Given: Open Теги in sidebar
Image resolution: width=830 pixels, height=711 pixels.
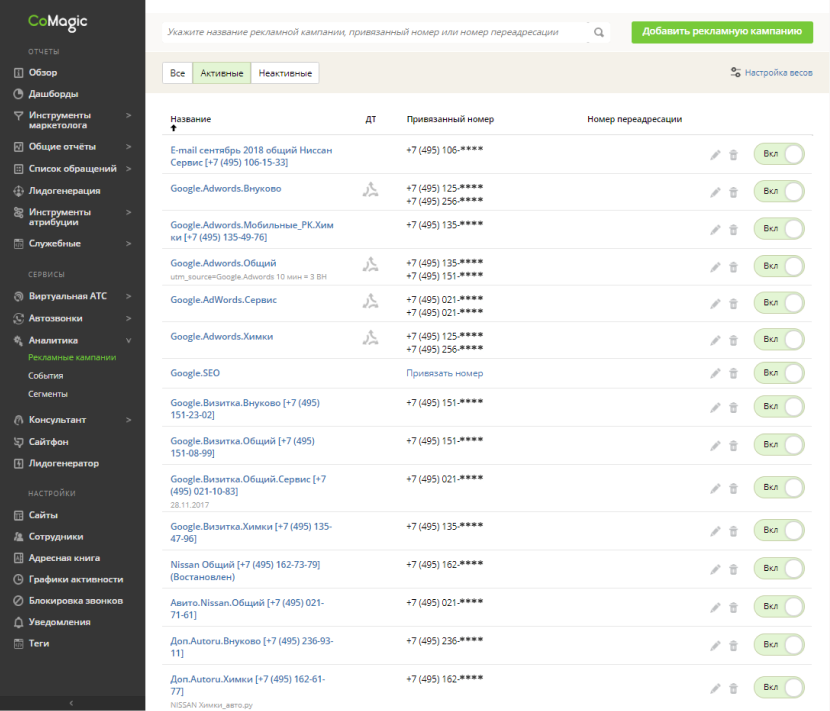Looking at the screenshot, I should click(x=39, y=644).
